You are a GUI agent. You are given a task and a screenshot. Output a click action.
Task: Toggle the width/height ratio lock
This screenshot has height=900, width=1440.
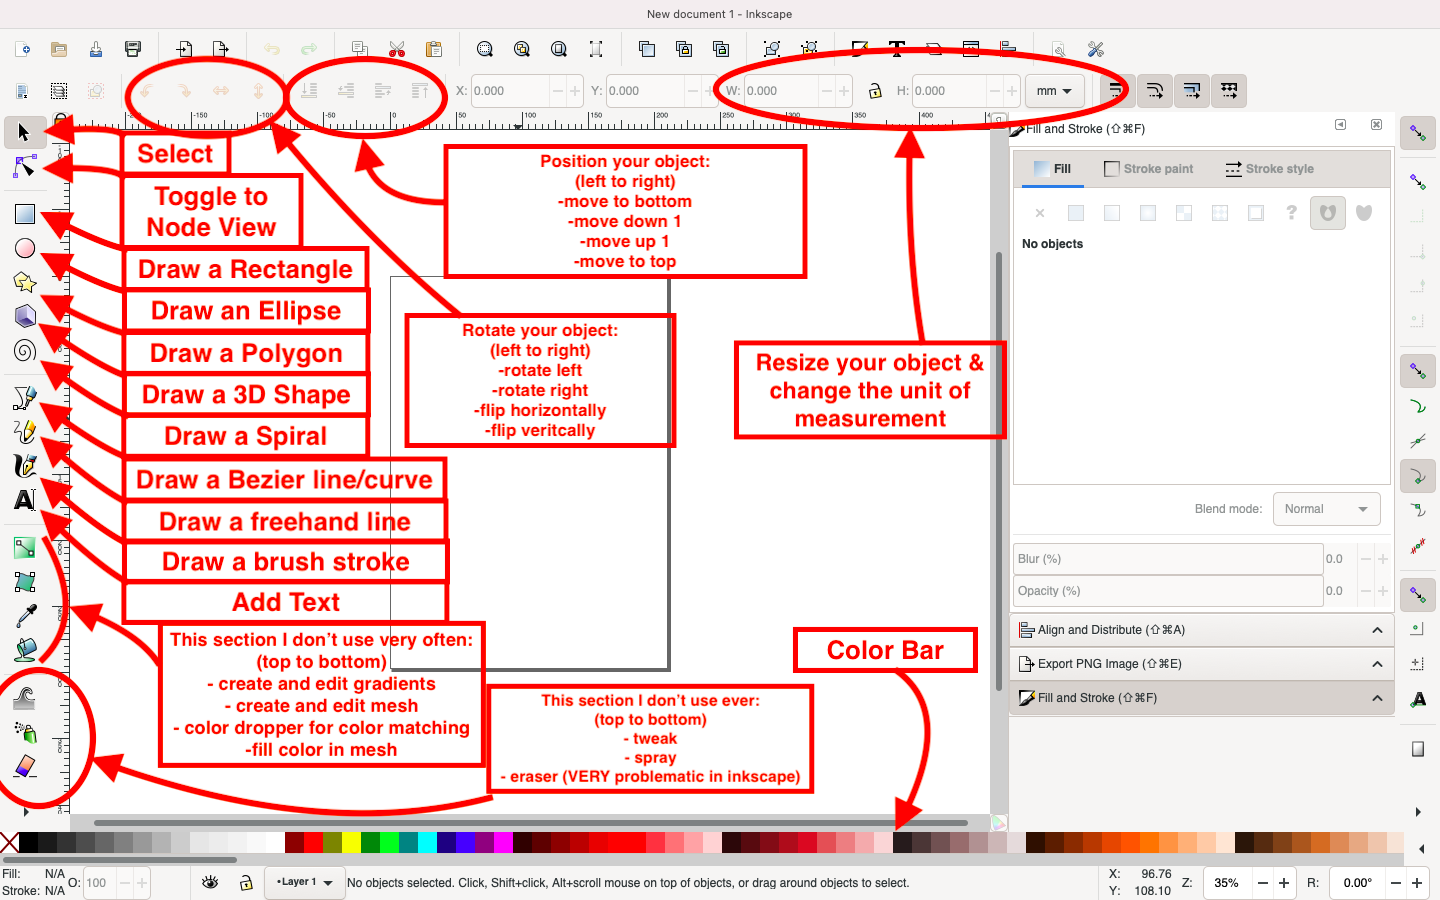(x=875, y=91)
